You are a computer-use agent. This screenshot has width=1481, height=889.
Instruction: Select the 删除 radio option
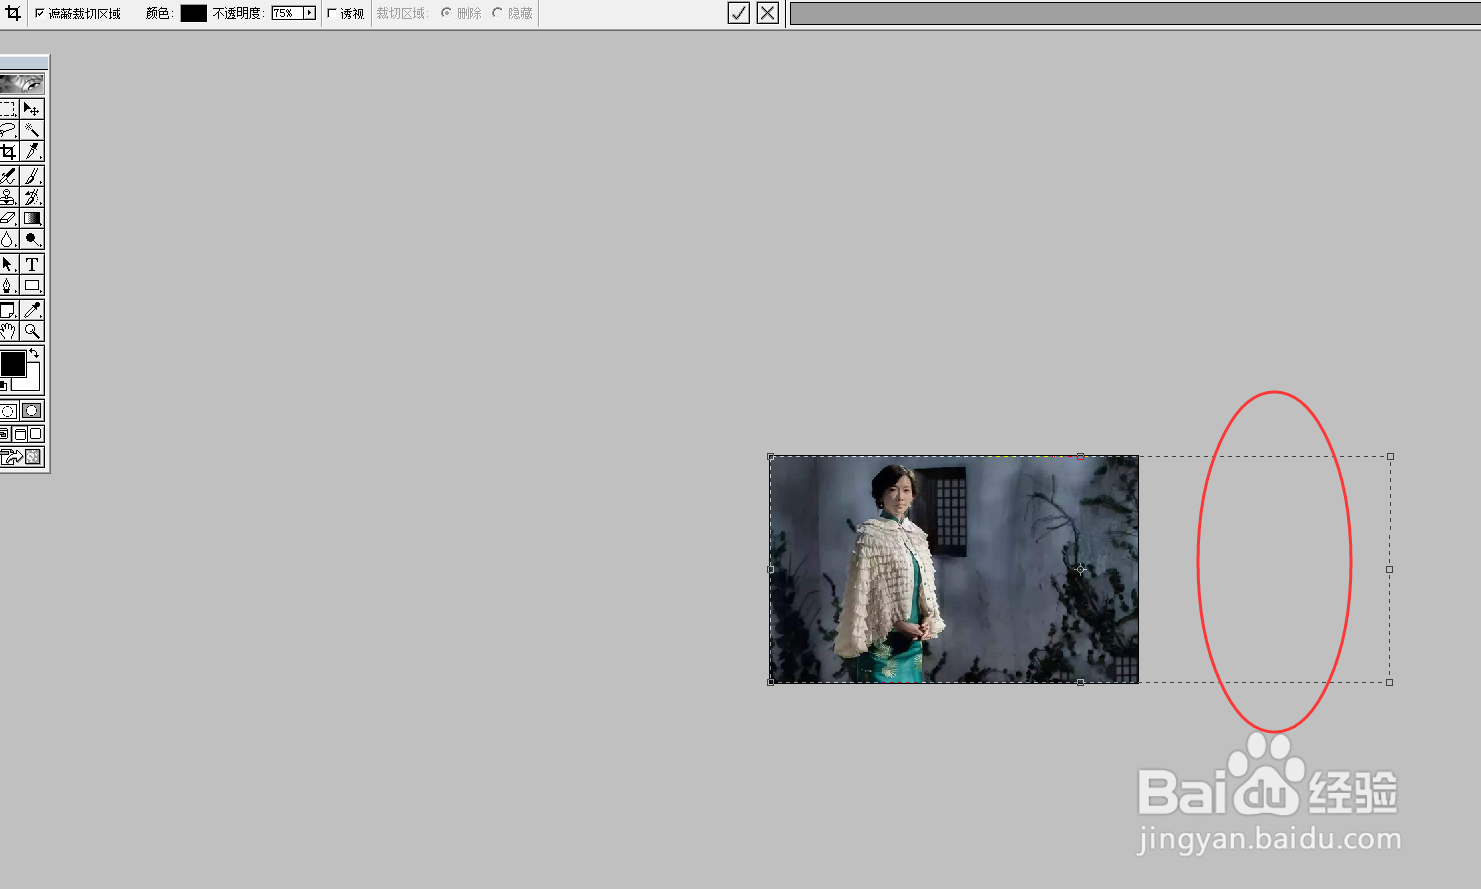[446, 13]
